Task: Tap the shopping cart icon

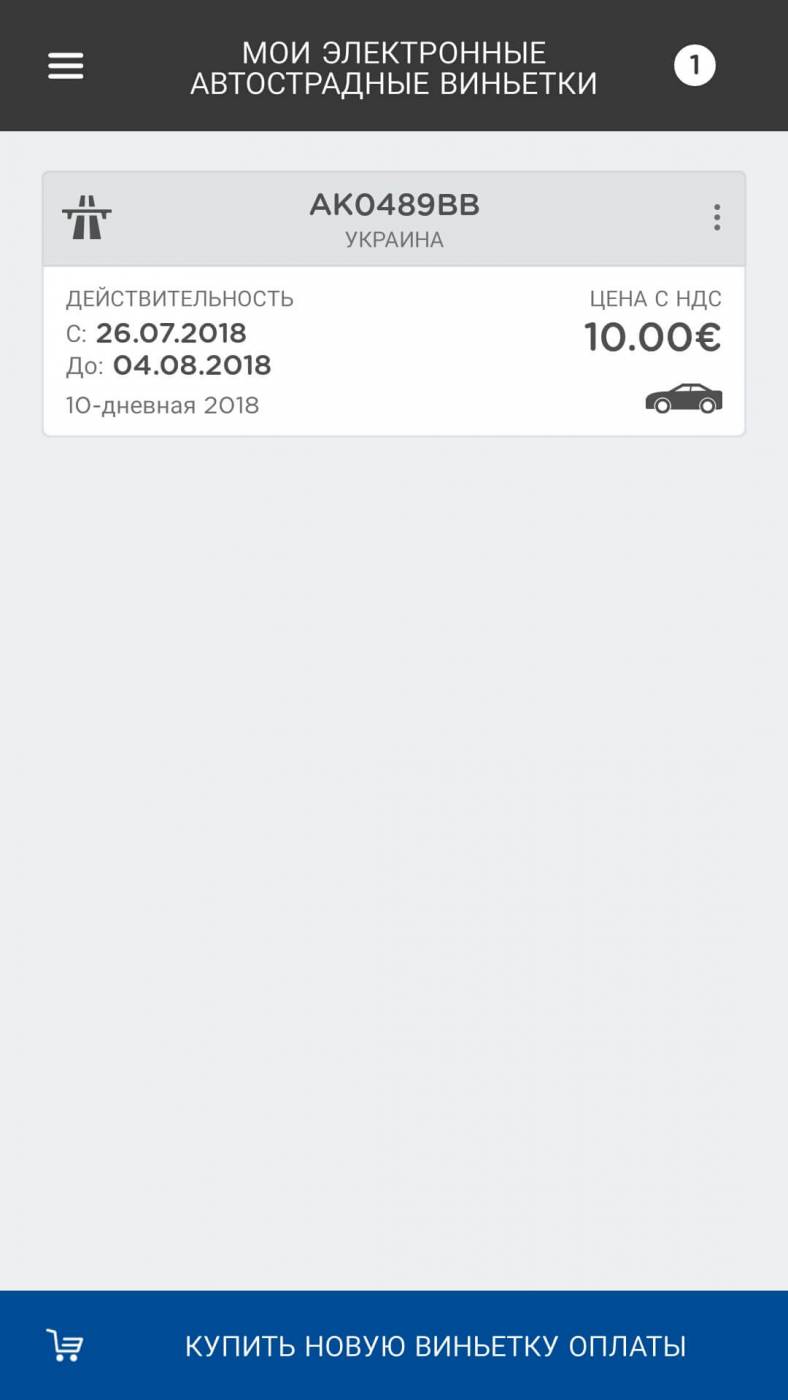Action: [65, 1345]
